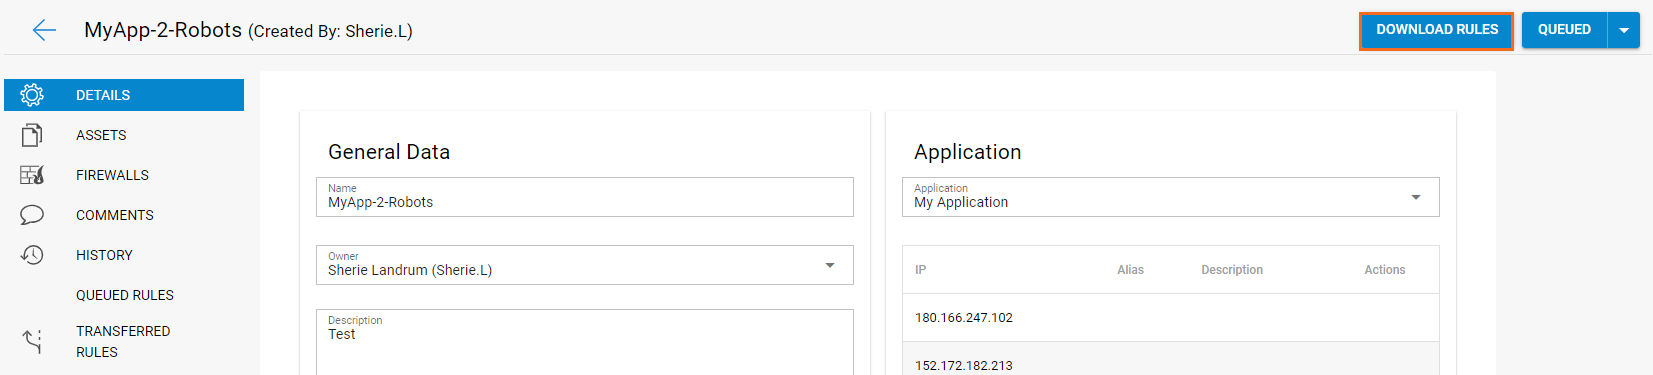Click the Assets documents icon
1653x375 pixels.
coord(32,135)
